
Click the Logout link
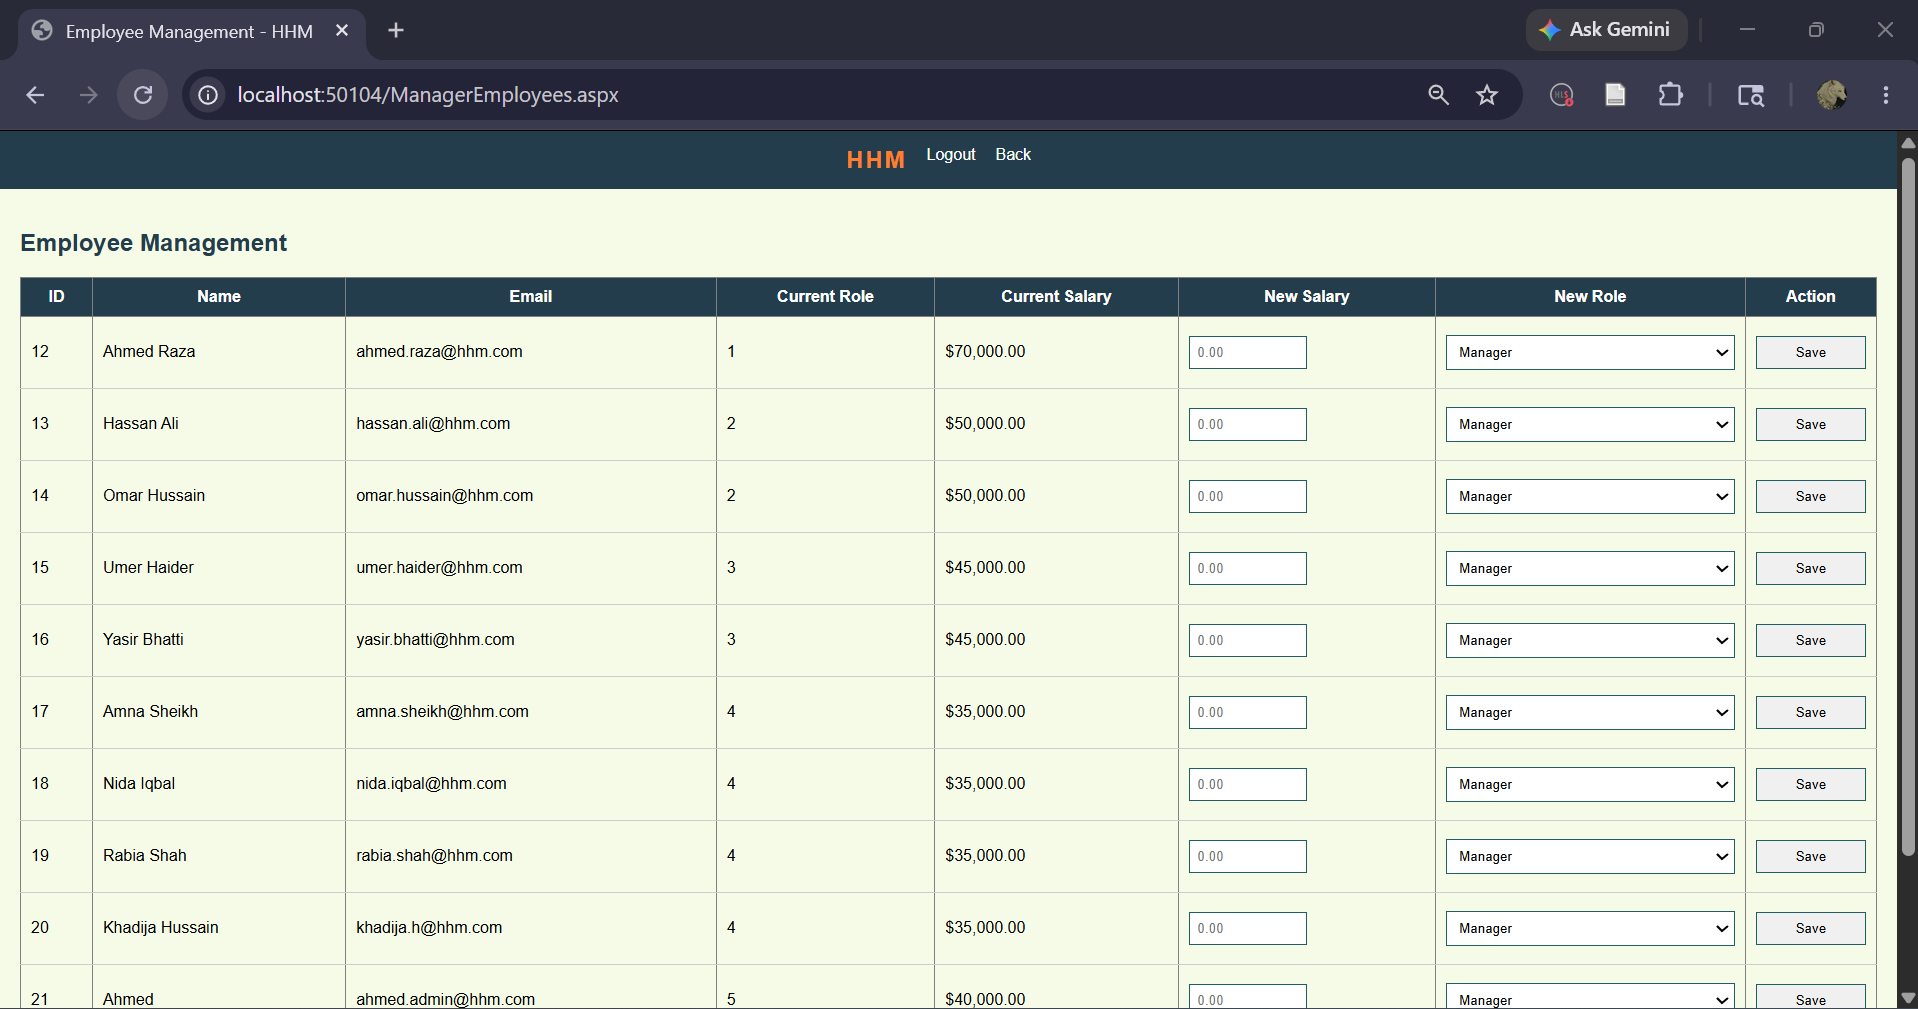click(950, 154)
